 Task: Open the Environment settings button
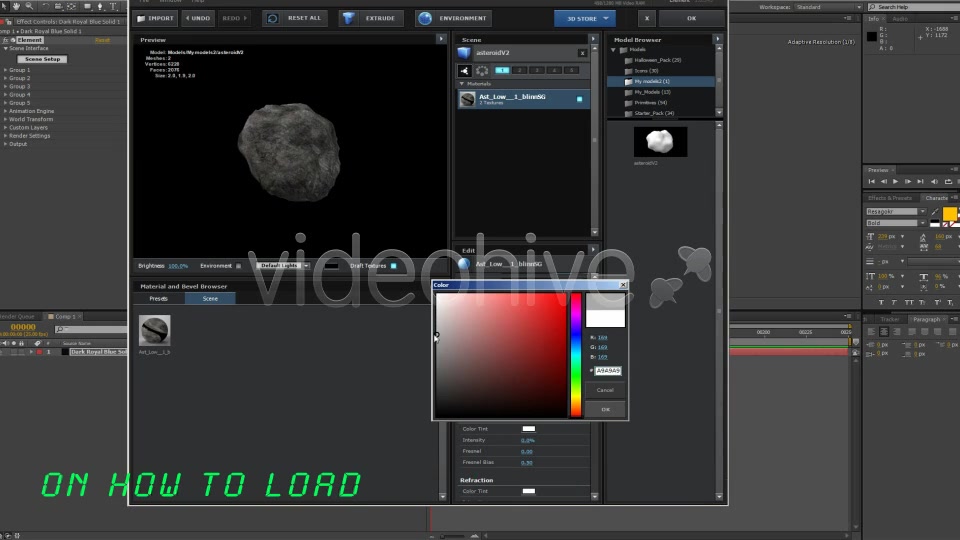pyautogui.click(x=454, y=18)
